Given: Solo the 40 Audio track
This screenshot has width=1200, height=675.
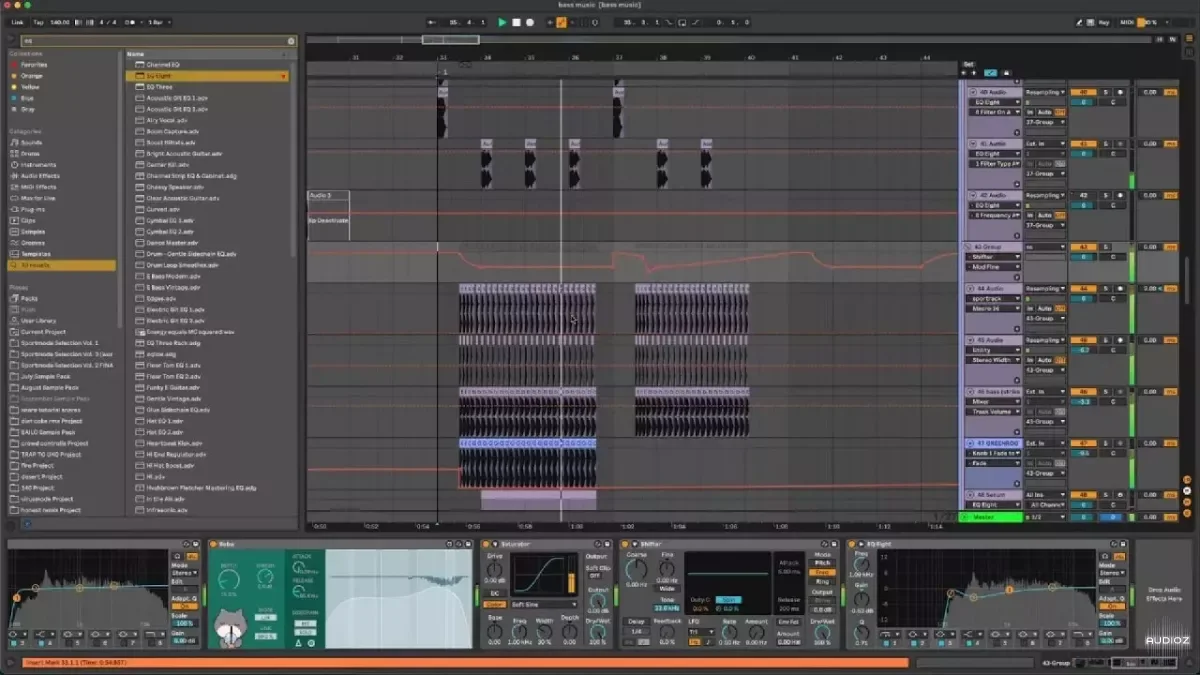Looking at the screenshot, I should (x=1107, y=92).
